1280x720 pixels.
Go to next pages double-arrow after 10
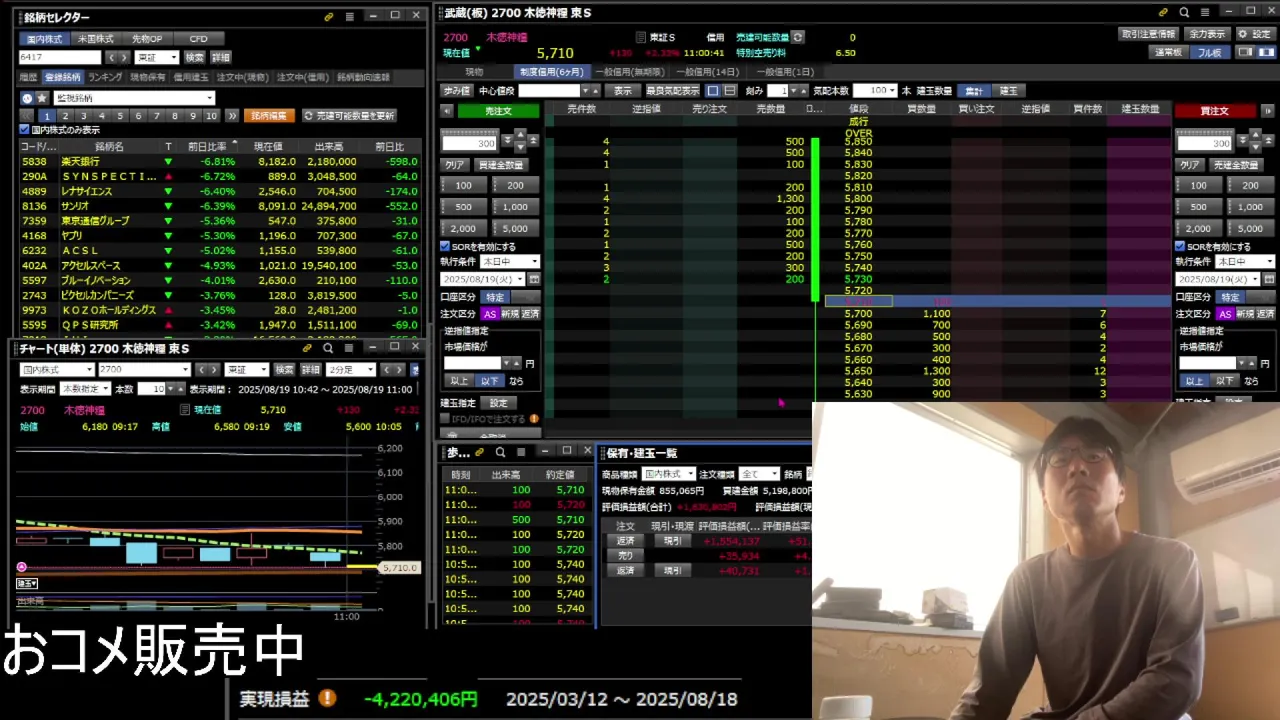pyautogui.click(x=232, y=116)
